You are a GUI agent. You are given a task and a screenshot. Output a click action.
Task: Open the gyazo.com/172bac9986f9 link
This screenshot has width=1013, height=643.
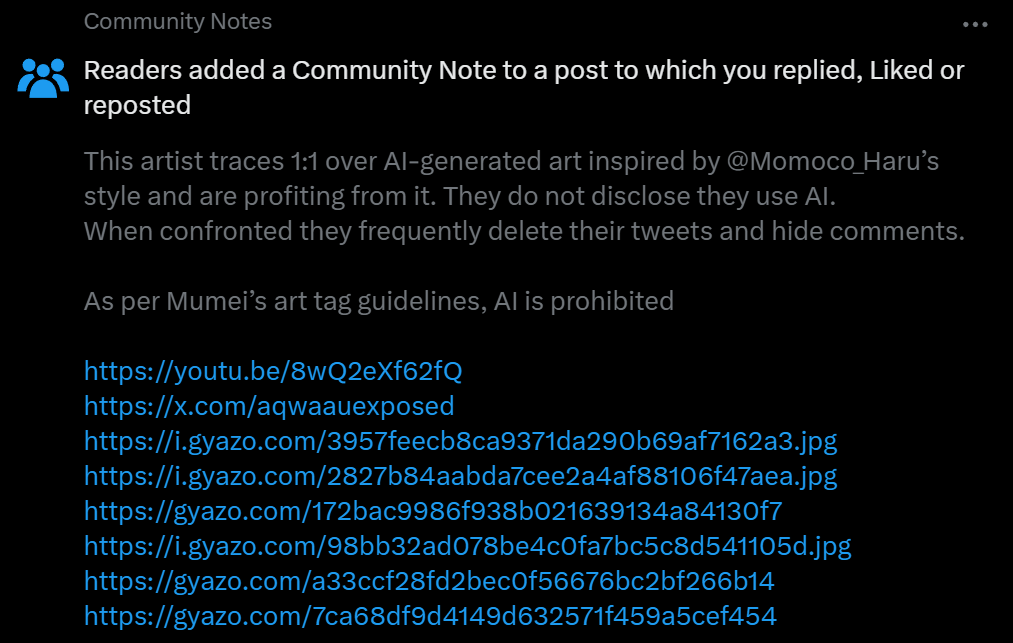click(x=432, y=511)
